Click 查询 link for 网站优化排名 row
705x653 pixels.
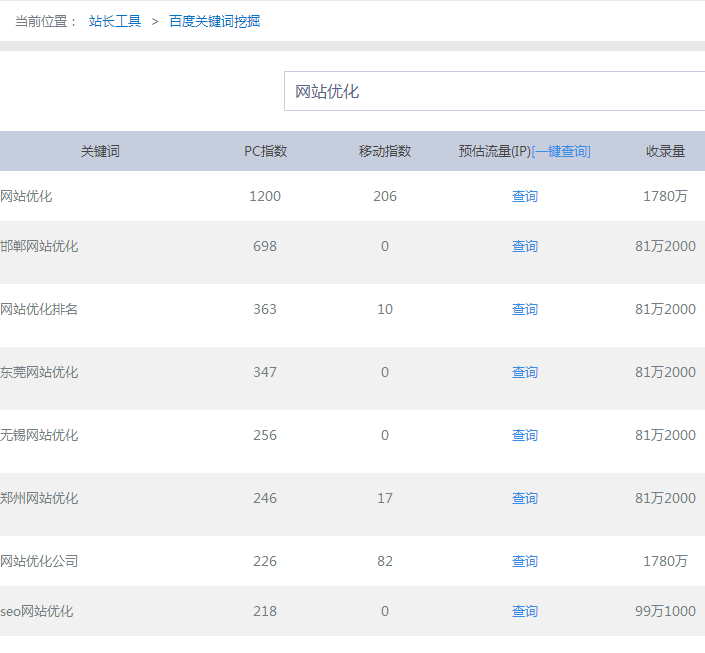tap(525, 310)
